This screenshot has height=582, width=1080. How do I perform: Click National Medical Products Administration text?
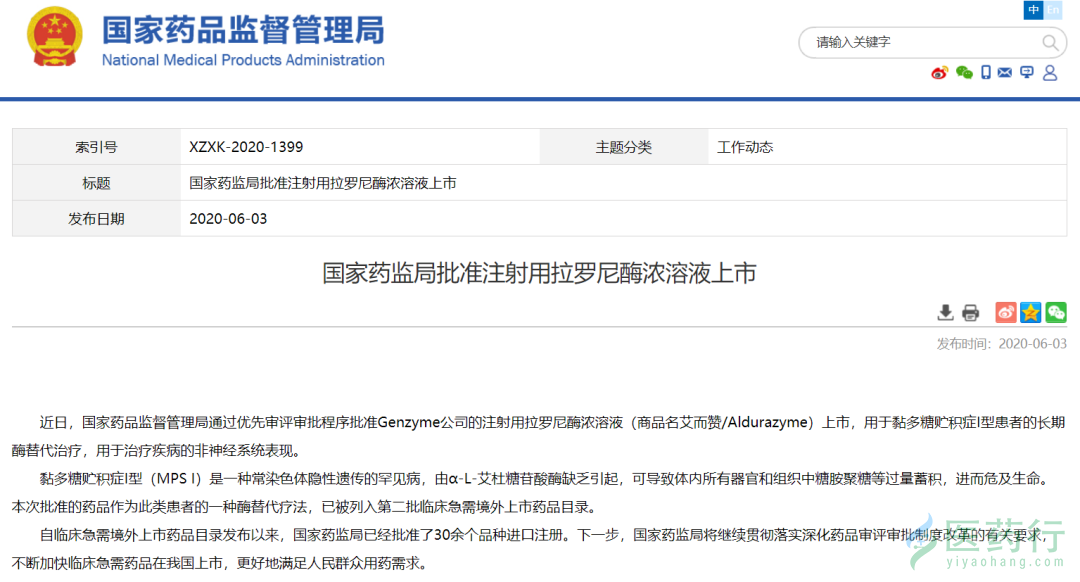click(x=243, y=61)
